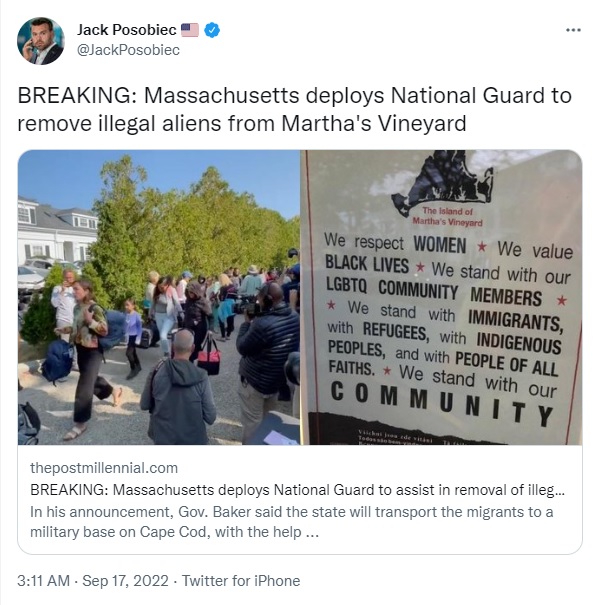This screenshot has height=605, width=597.
Task: Open the @JackPosobiec handle link
Action: pyautogui.click(x=128, y=50)
